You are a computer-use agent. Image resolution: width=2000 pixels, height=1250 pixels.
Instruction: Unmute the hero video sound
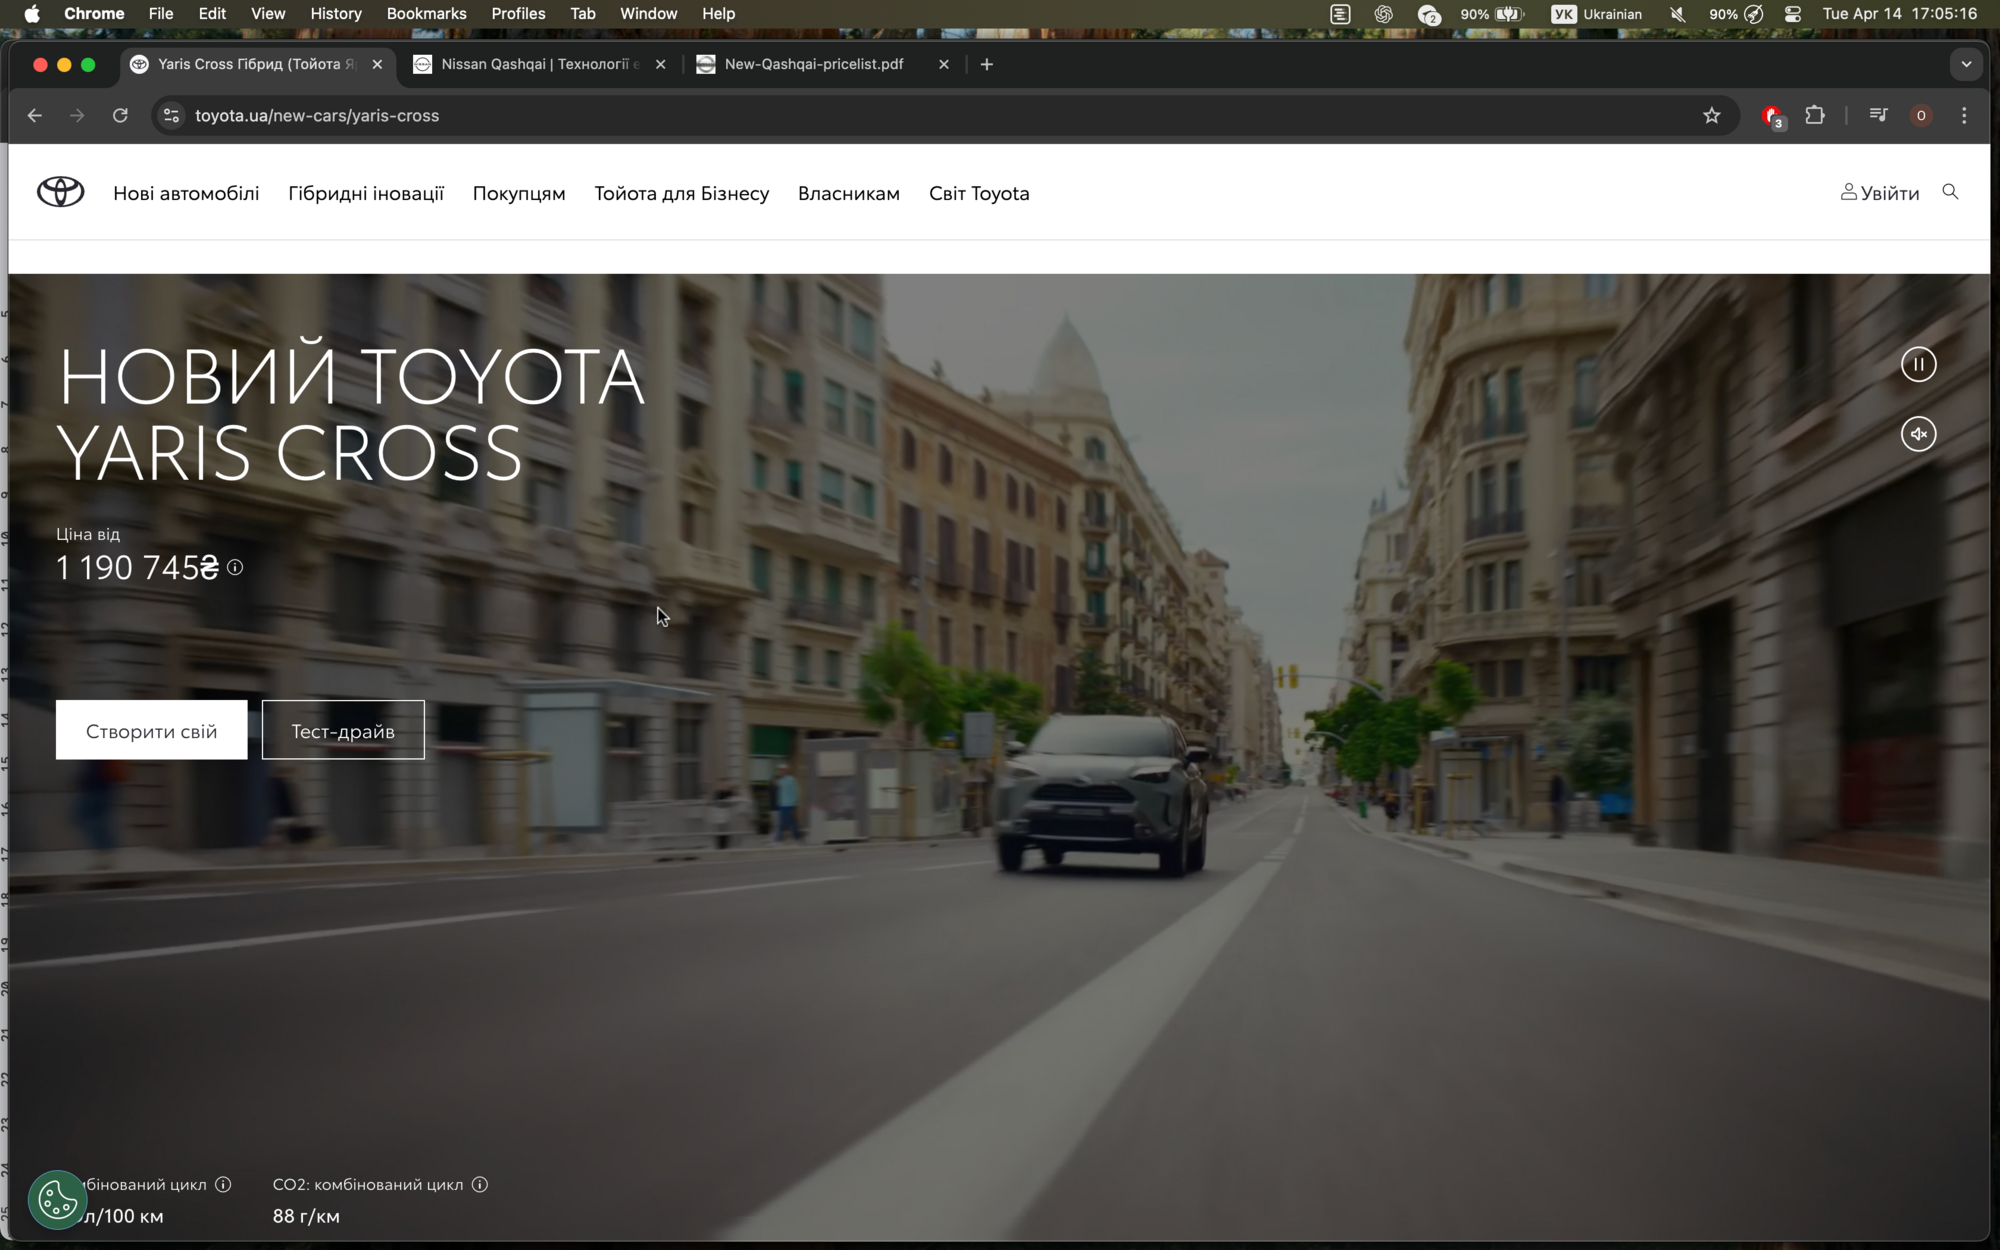point(1918,434)
